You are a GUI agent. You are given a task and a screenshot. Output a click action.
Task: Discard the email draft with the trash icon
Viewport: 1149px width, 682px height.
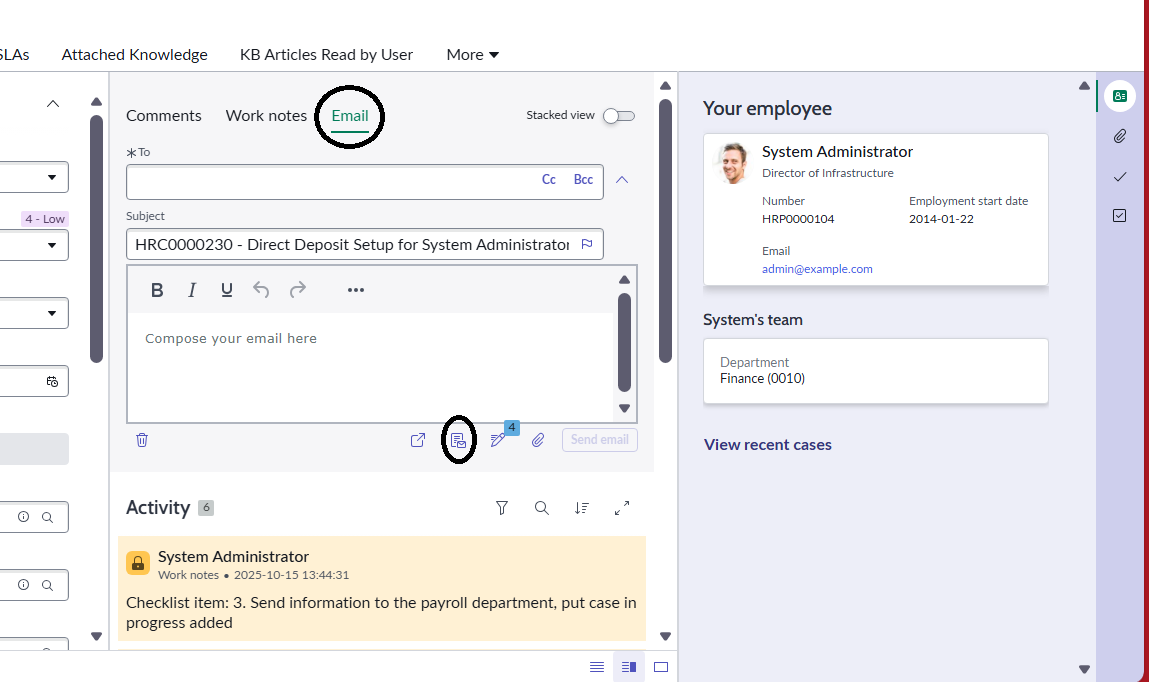(x=142, y=440)
